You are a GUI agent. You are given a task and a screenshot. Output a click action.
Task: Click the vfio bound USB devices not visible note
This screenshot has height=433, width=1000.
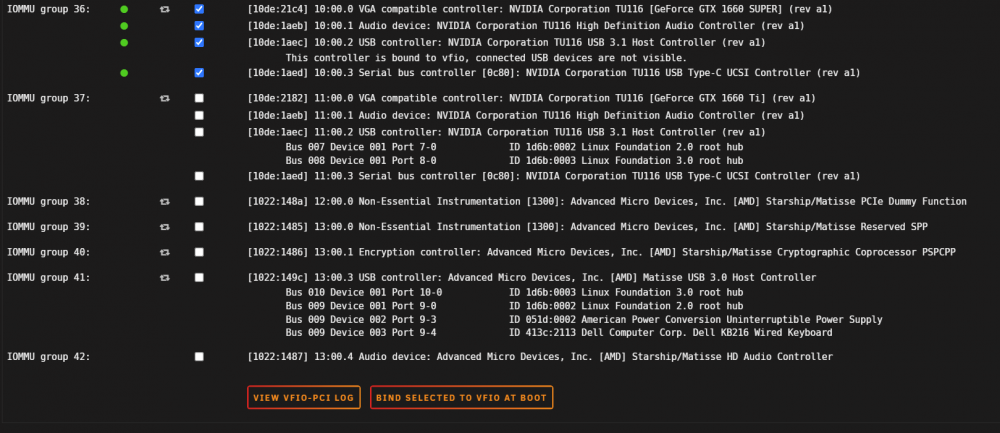coord(486,58)
